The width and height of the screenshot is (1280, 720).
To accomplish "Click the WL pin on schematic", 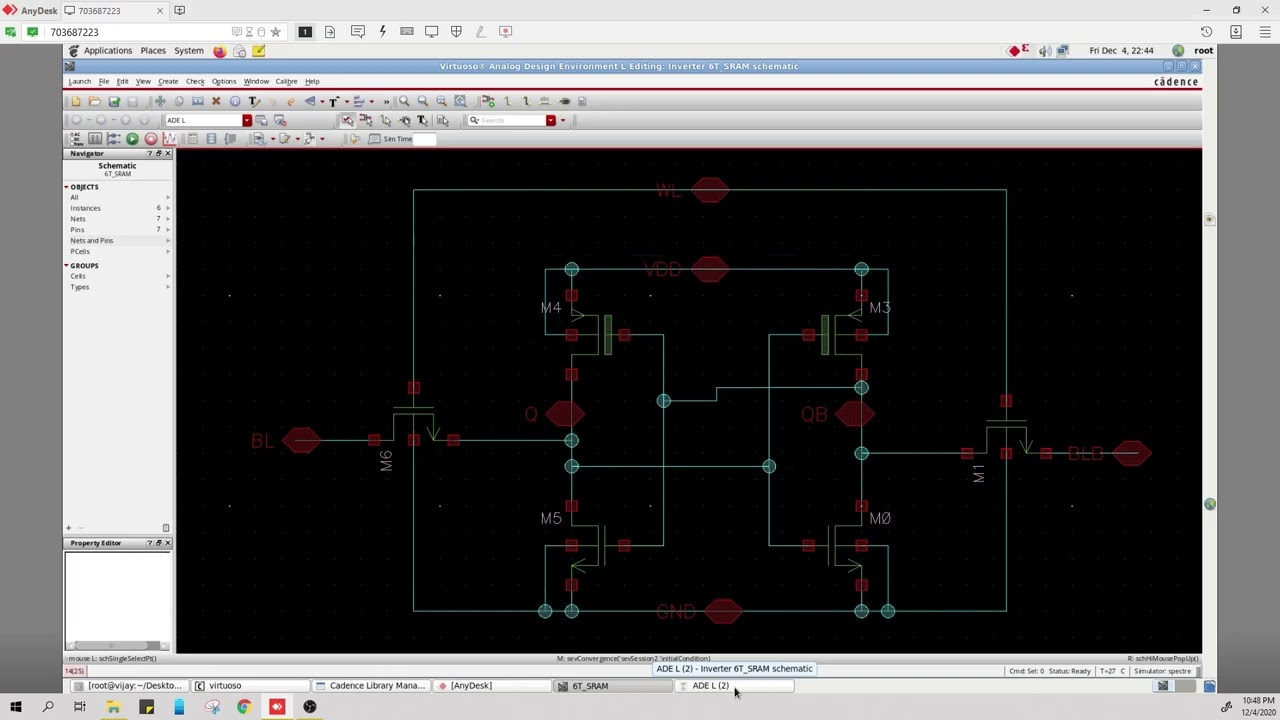I will pos(710,189).
